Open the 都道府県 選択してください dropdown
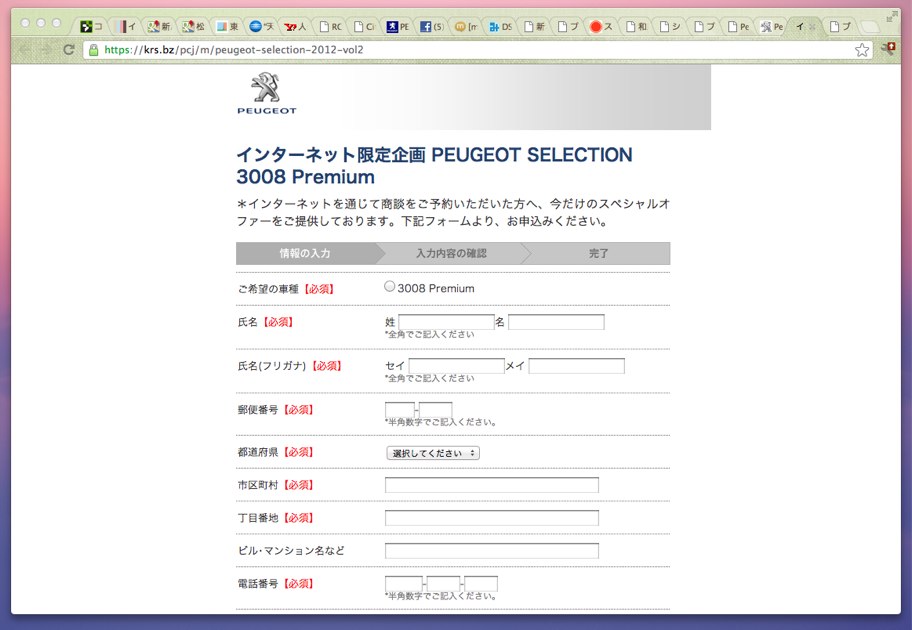Image resolution: width=912 pixels, height=630 pixels. 432,452
